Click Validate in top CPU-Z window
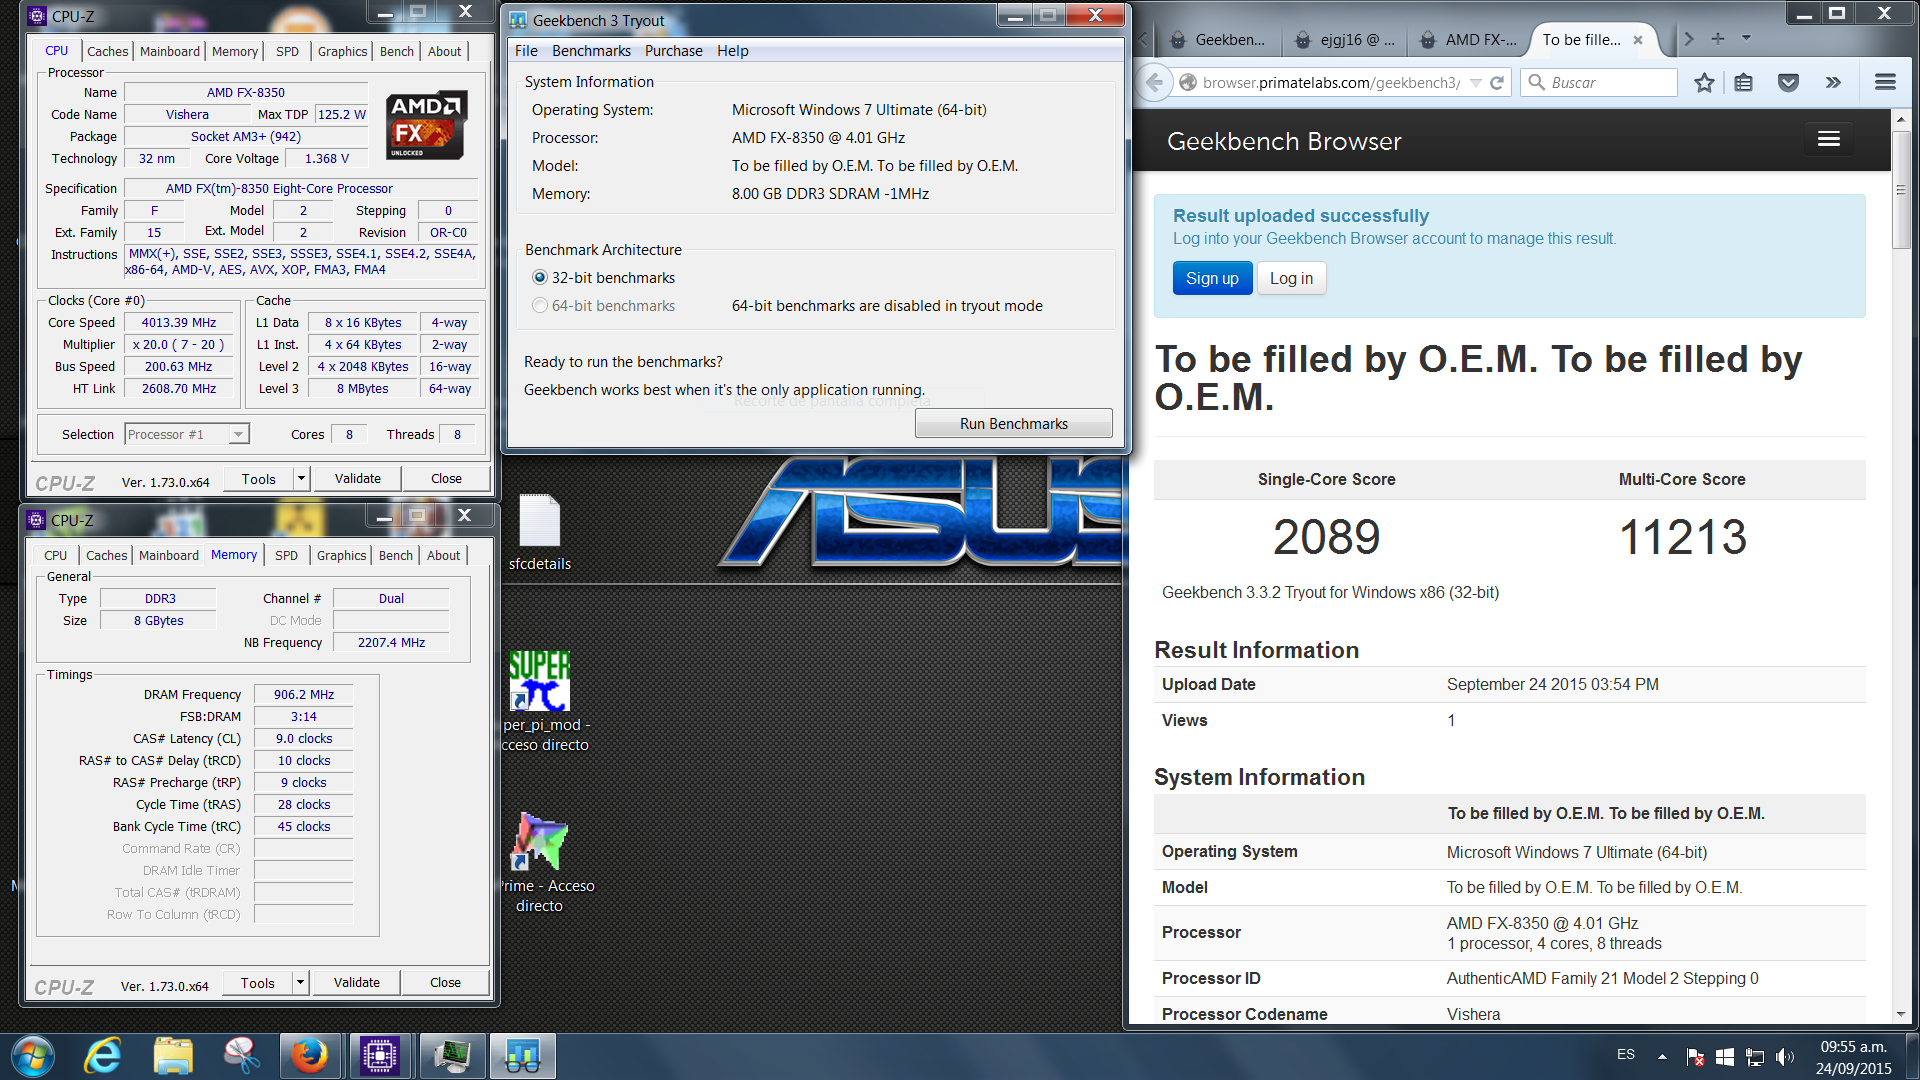This screenshot has width=1920, height=1080. coord(357,479)
